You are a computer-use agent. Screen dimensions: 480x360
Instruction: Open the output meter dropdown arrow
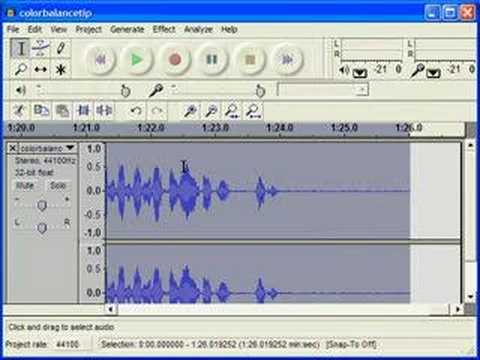(x=360, y=73)
